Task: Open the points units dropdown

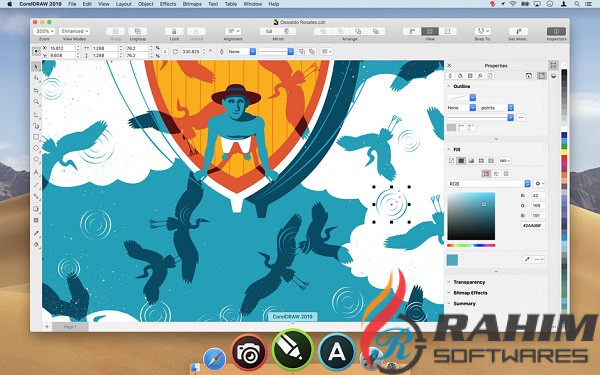Action: (496, 108)
